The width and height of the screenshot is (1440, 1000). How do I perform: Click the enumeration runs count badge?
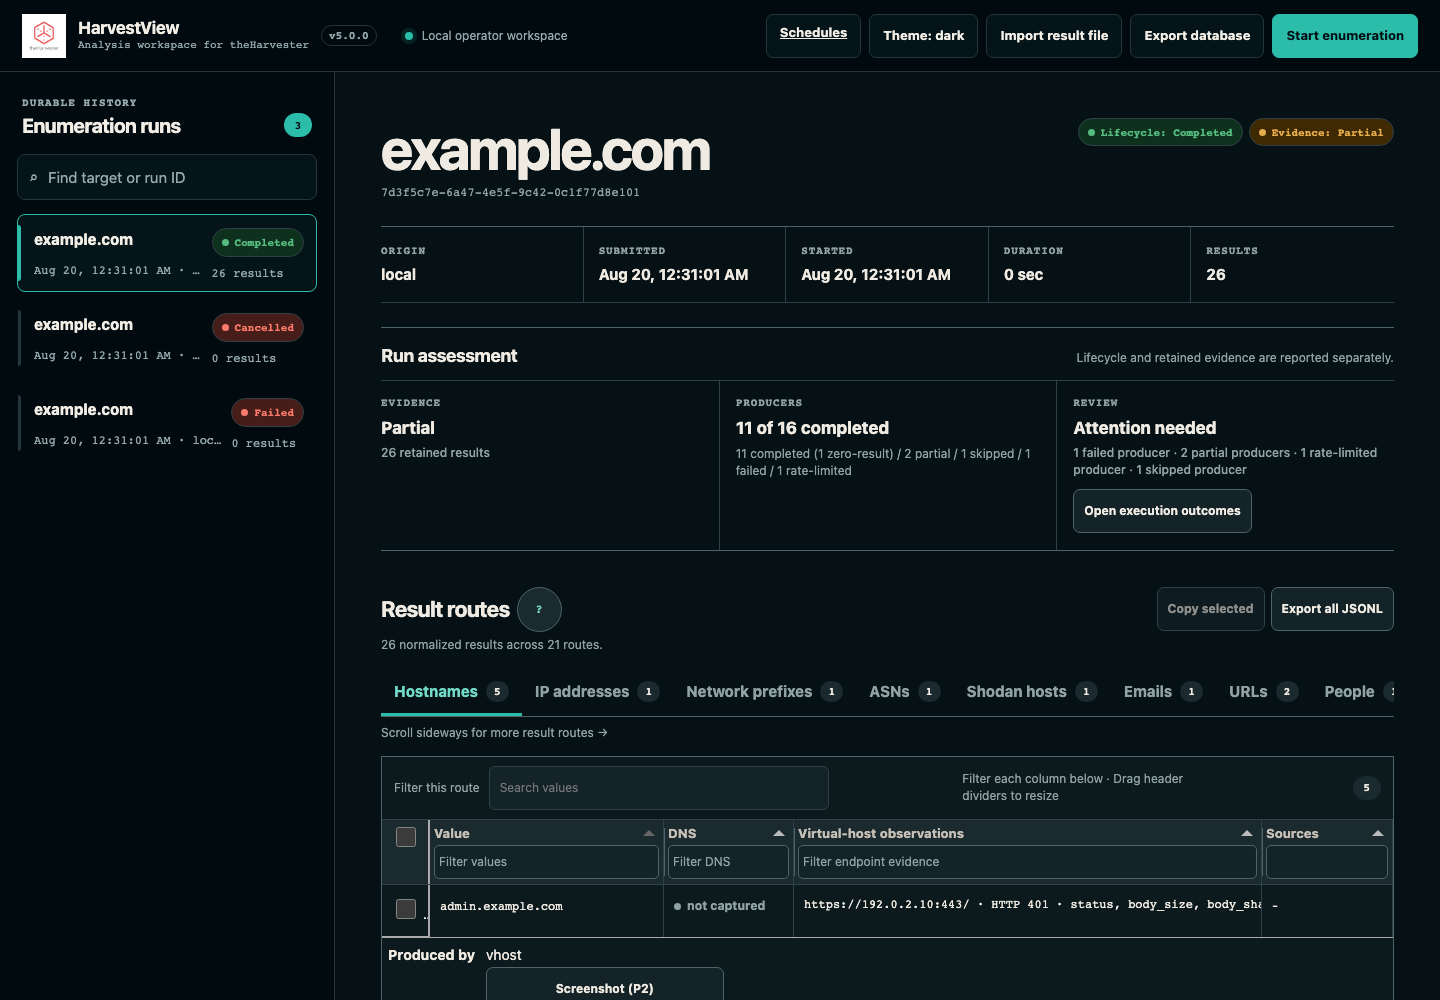298,125
